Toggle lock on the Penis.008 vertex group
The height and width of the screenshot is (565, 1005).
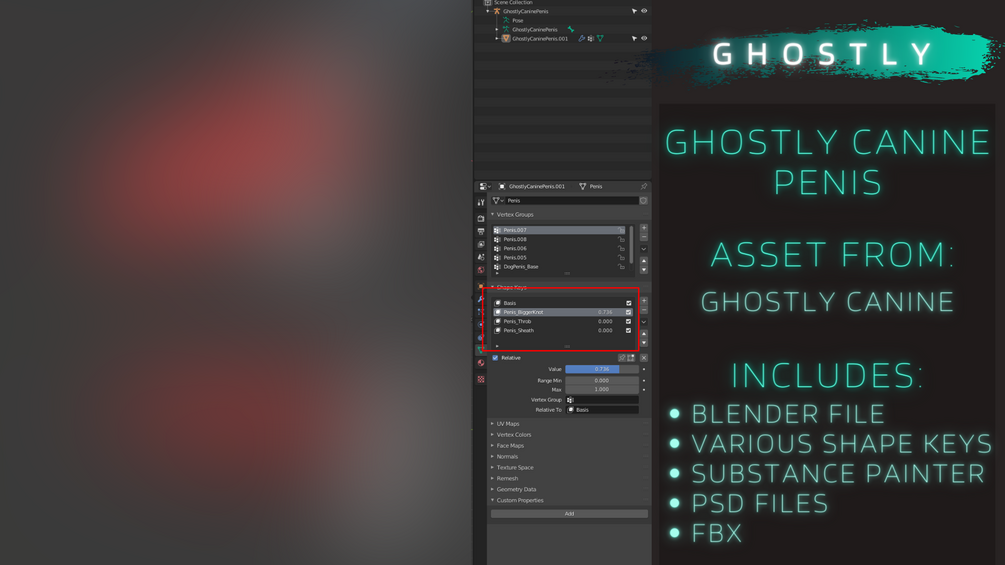[621, 240]
